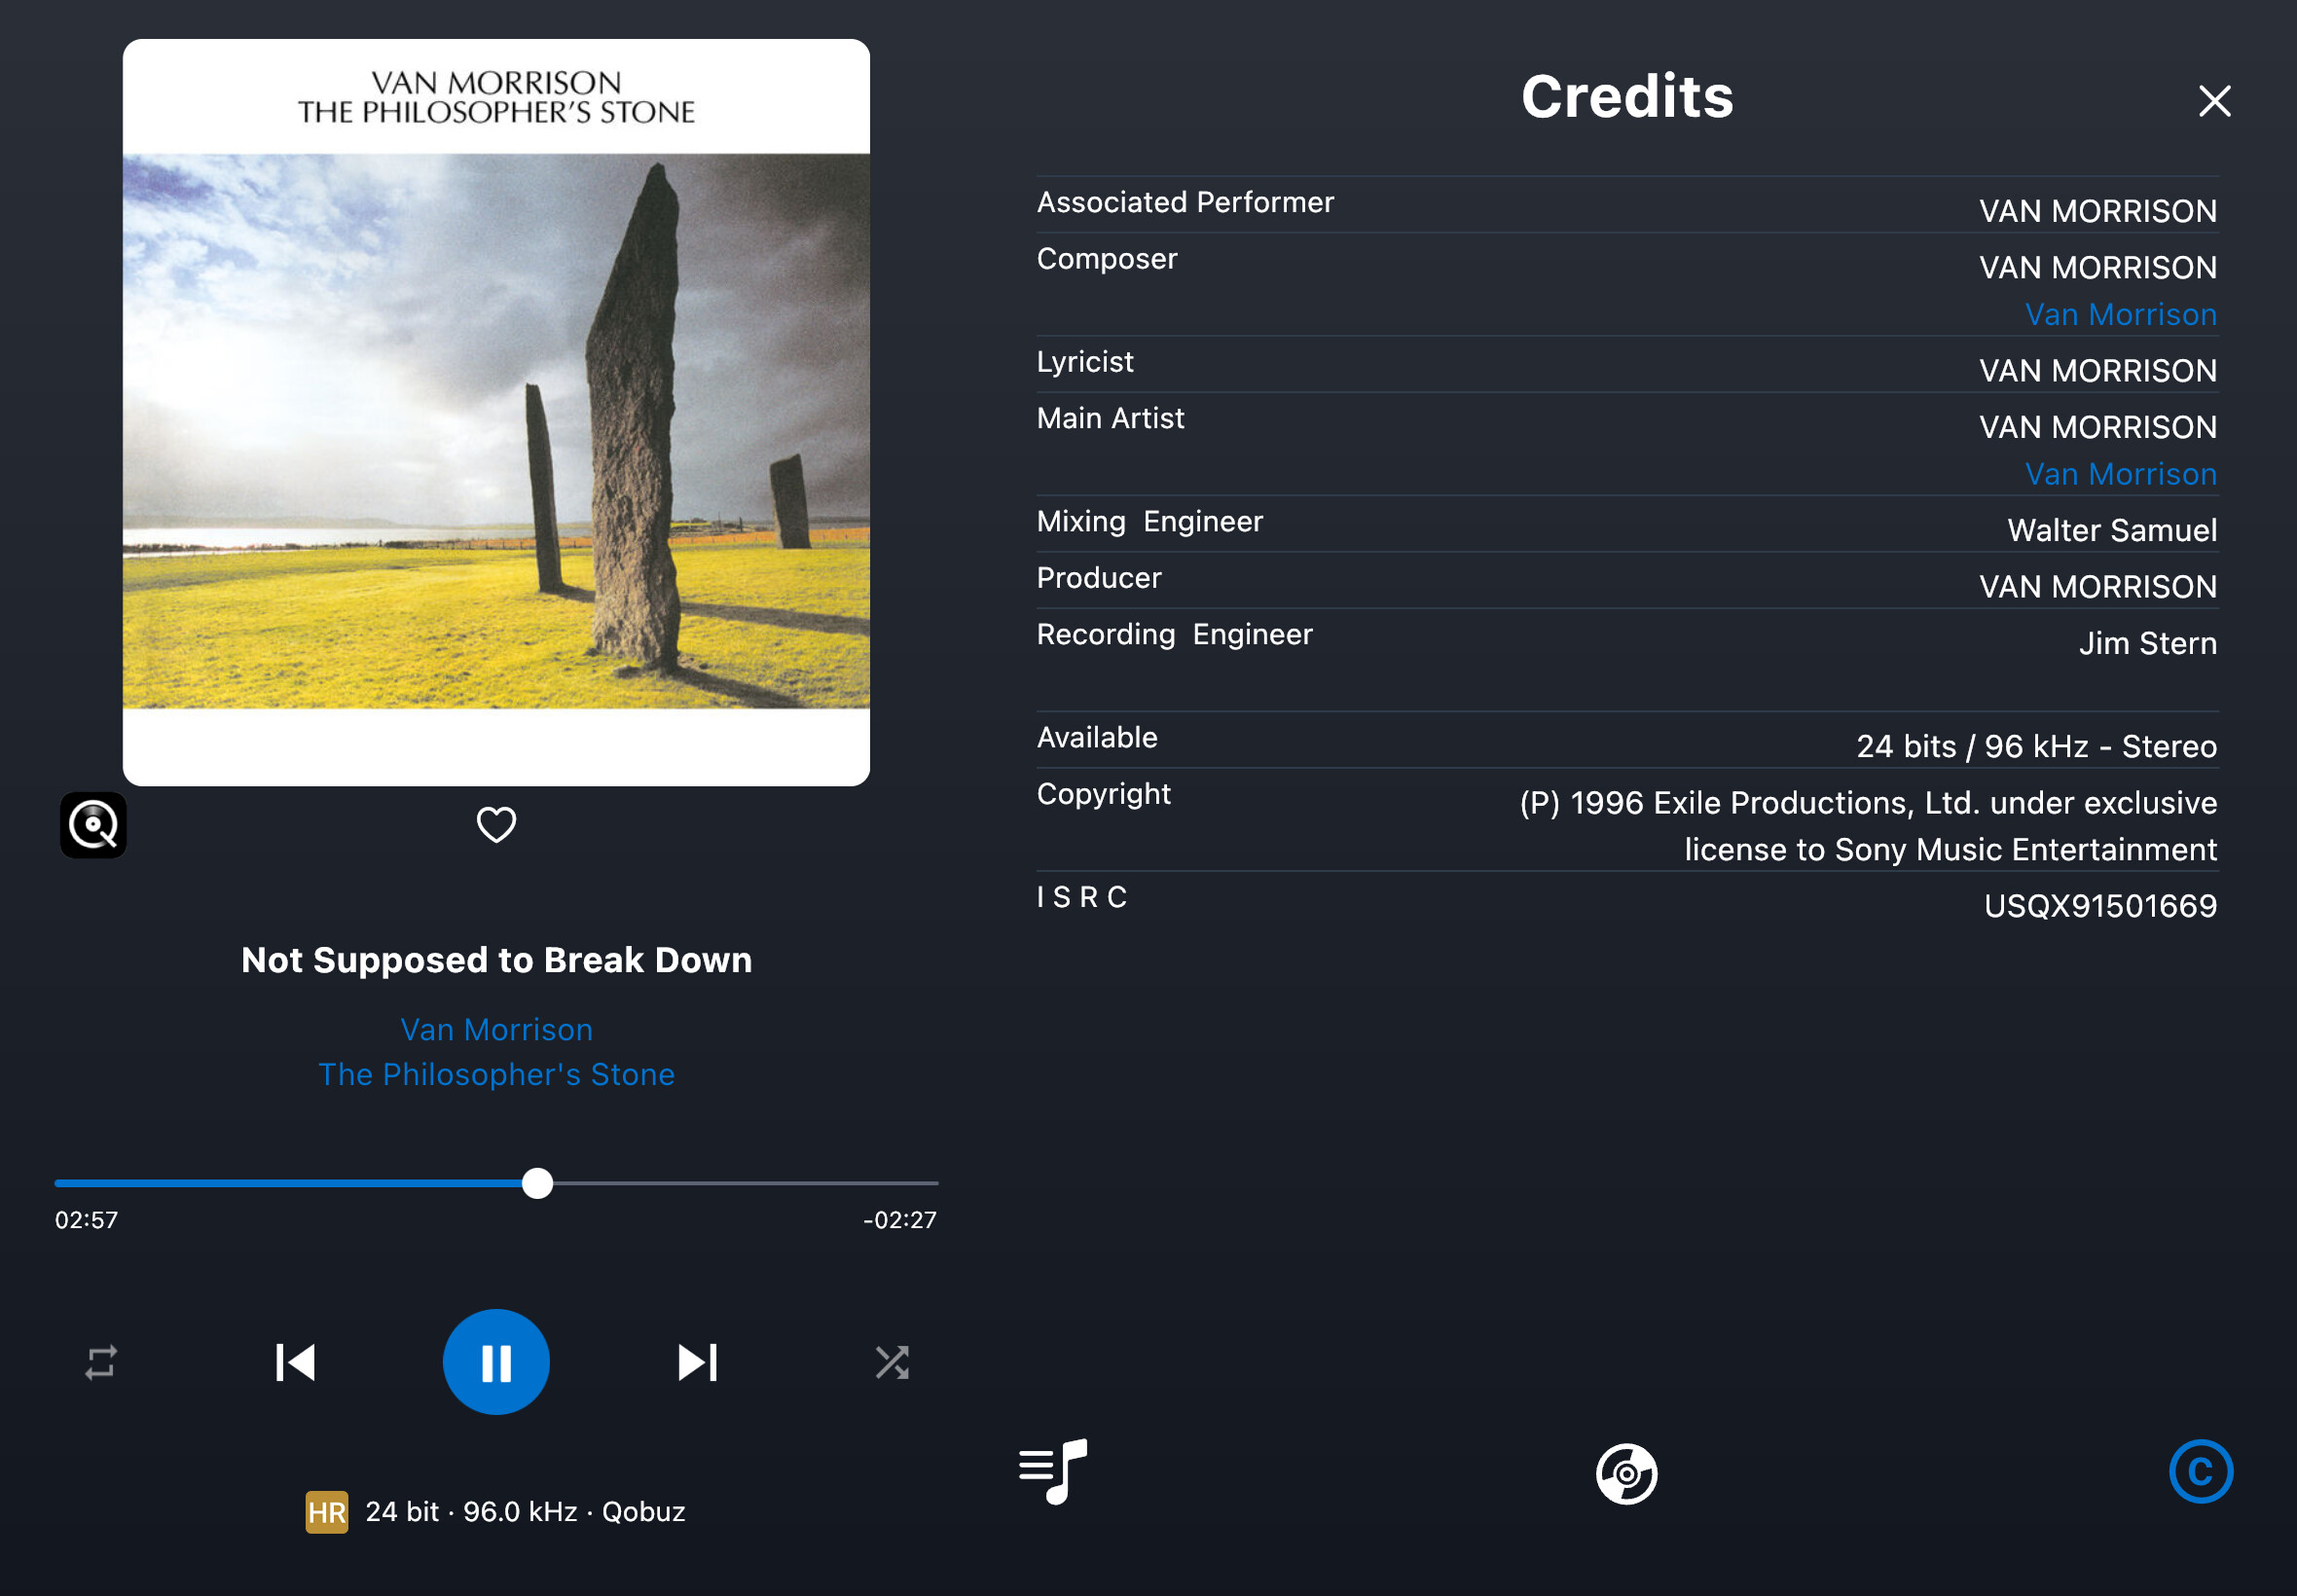
Task: Click the HR hi-res quality badge
Action: [326, 1511]
